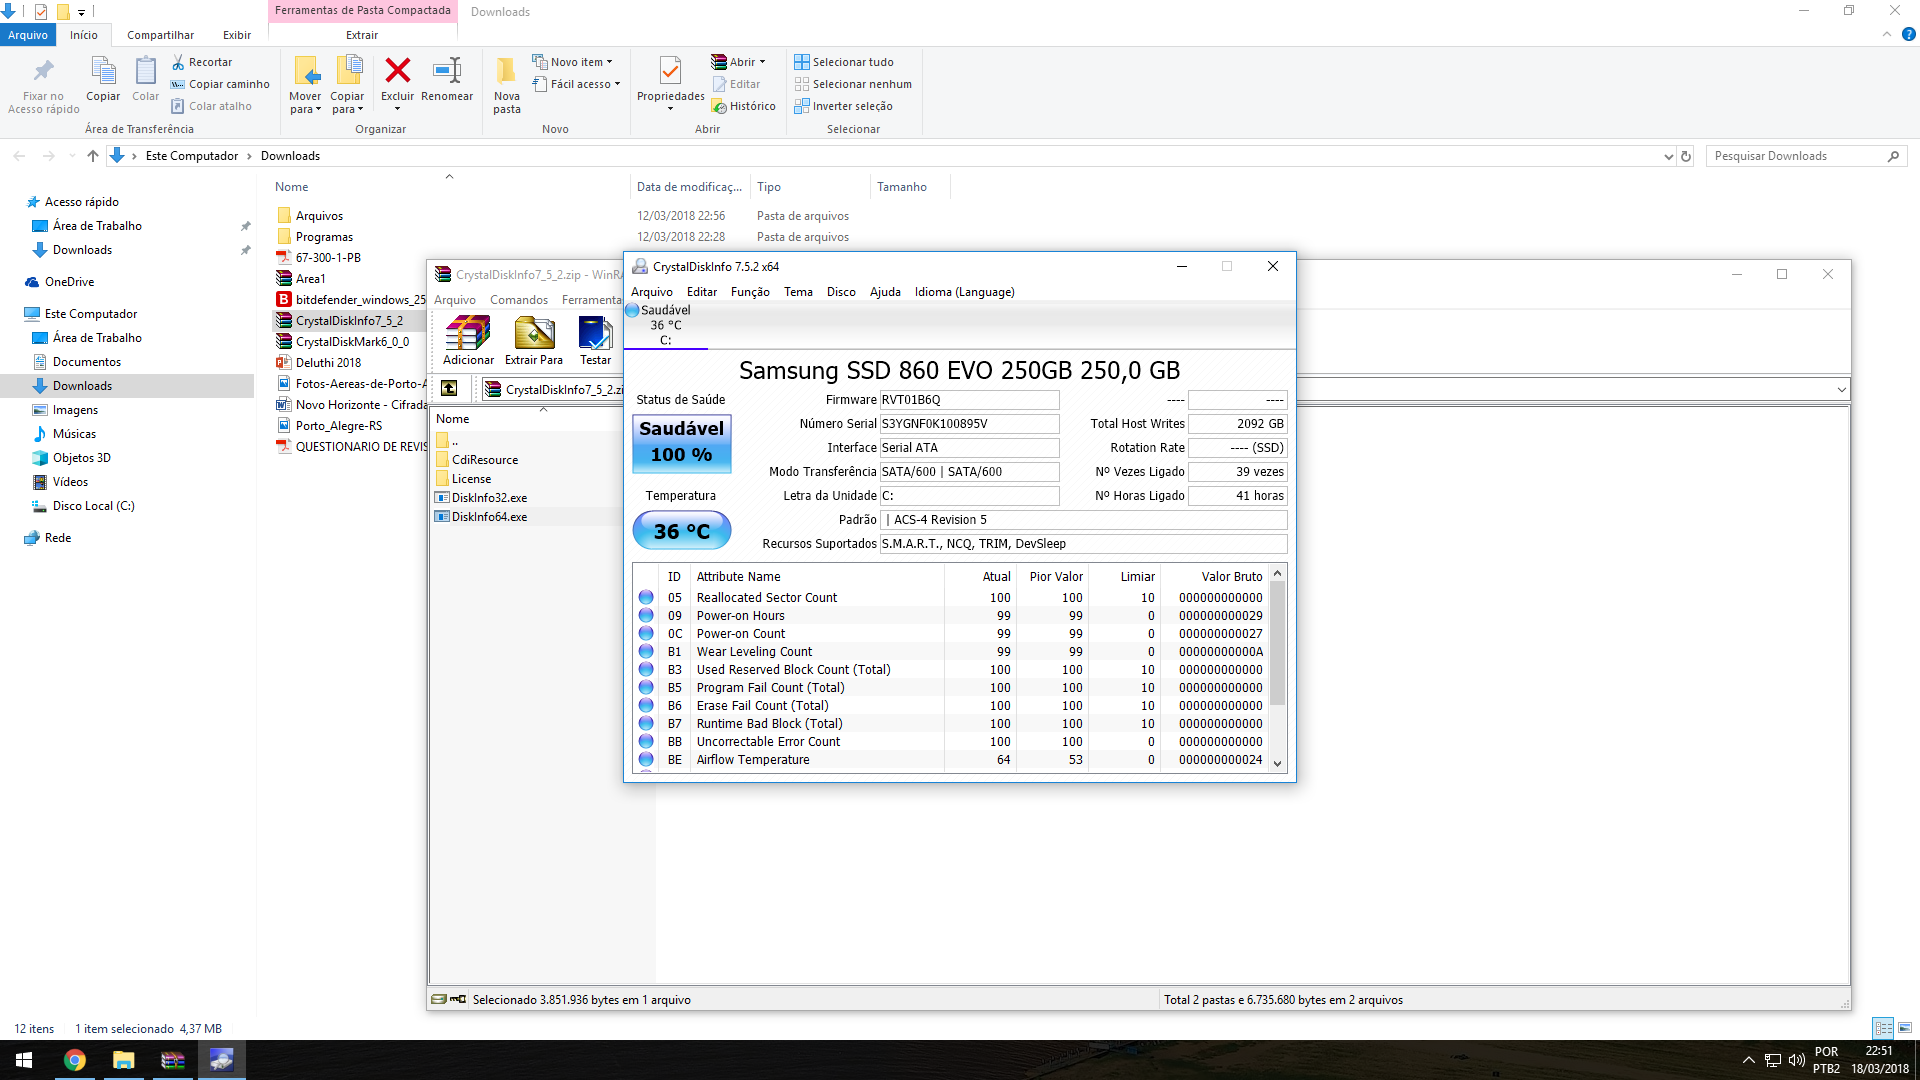Open recent locations dropdown in Explorer

pos(71,156)
